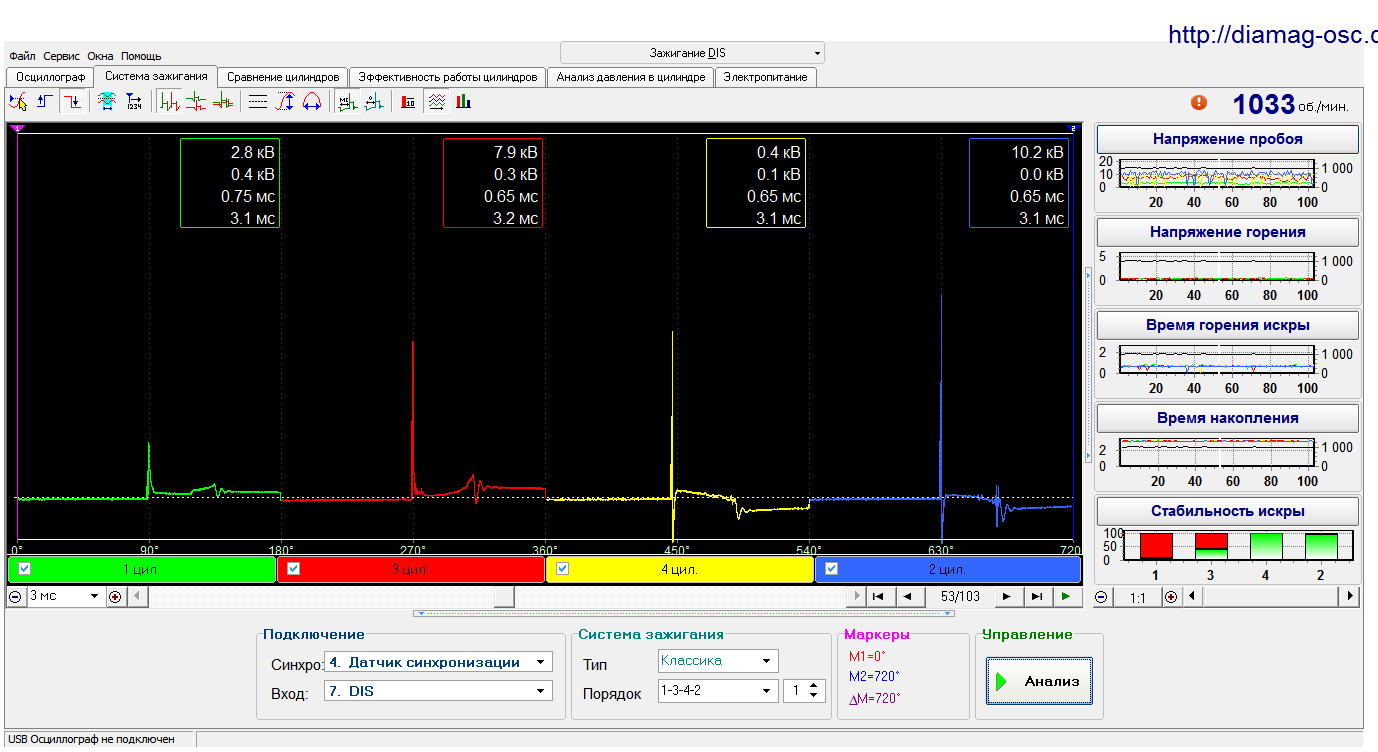Jump to last frame
1378x752 pixels.
(1037, 596)
